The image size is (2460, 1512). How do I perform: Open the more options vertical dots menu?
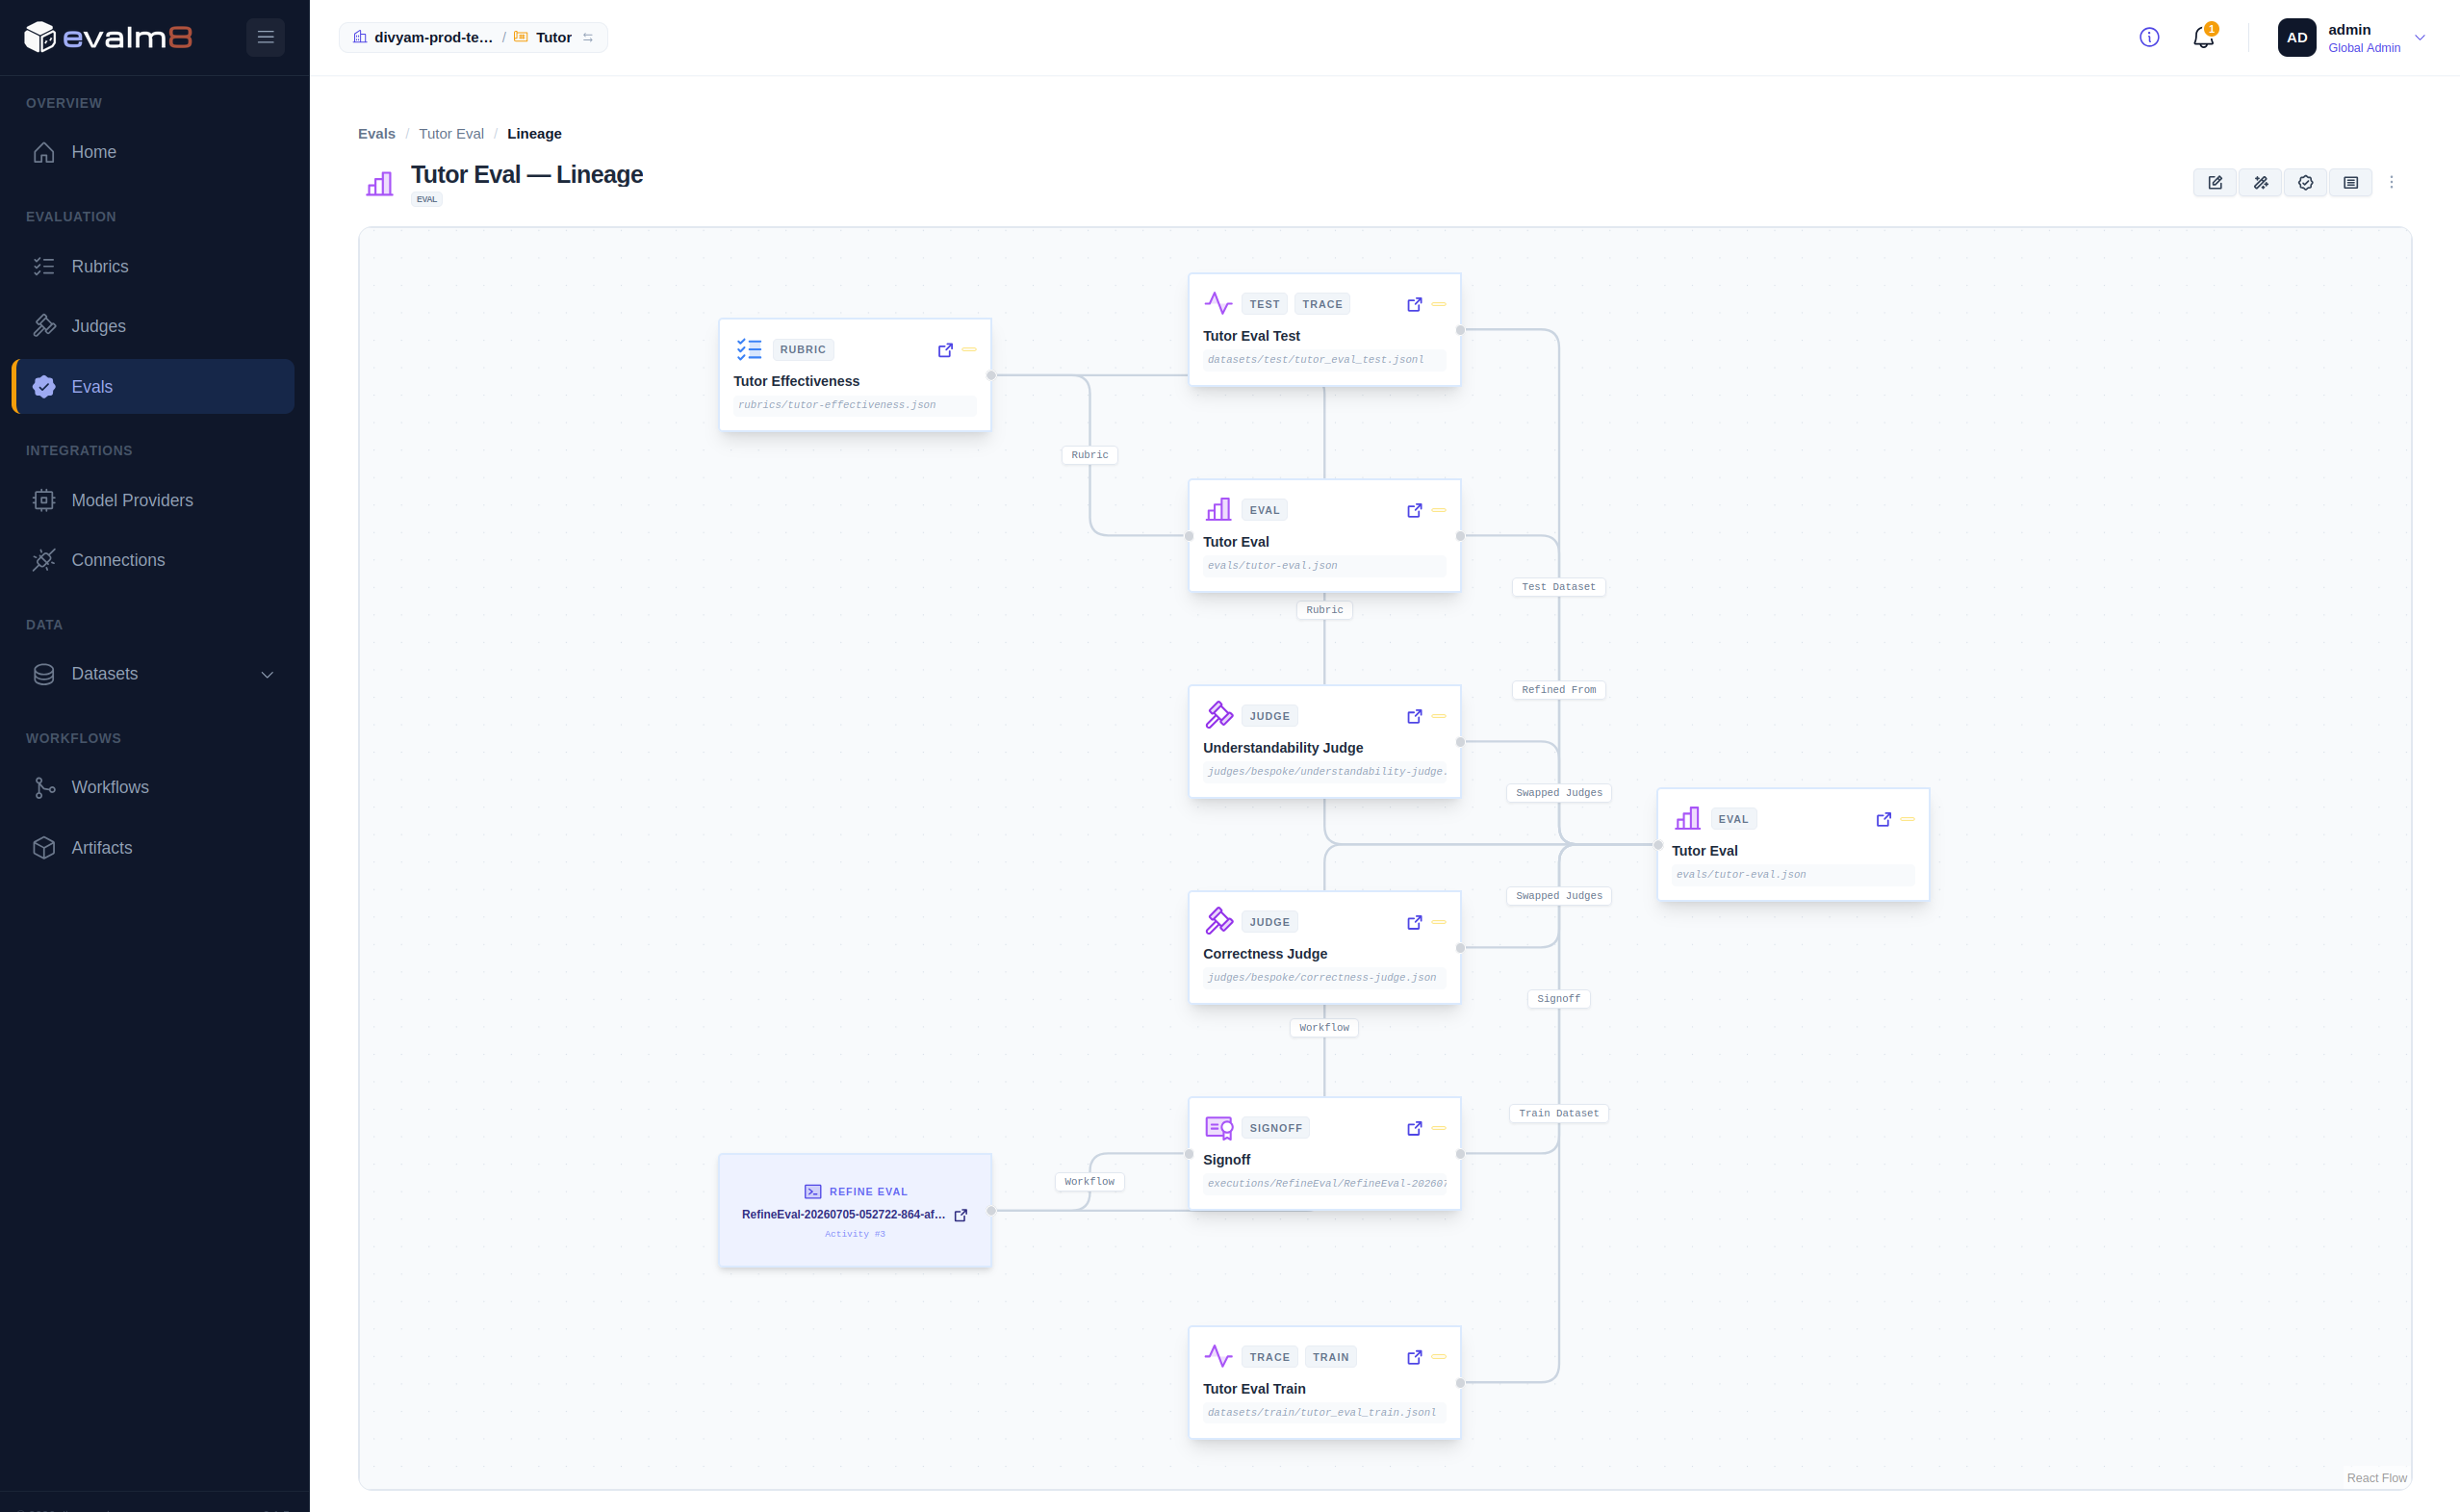coord(2391,183)
